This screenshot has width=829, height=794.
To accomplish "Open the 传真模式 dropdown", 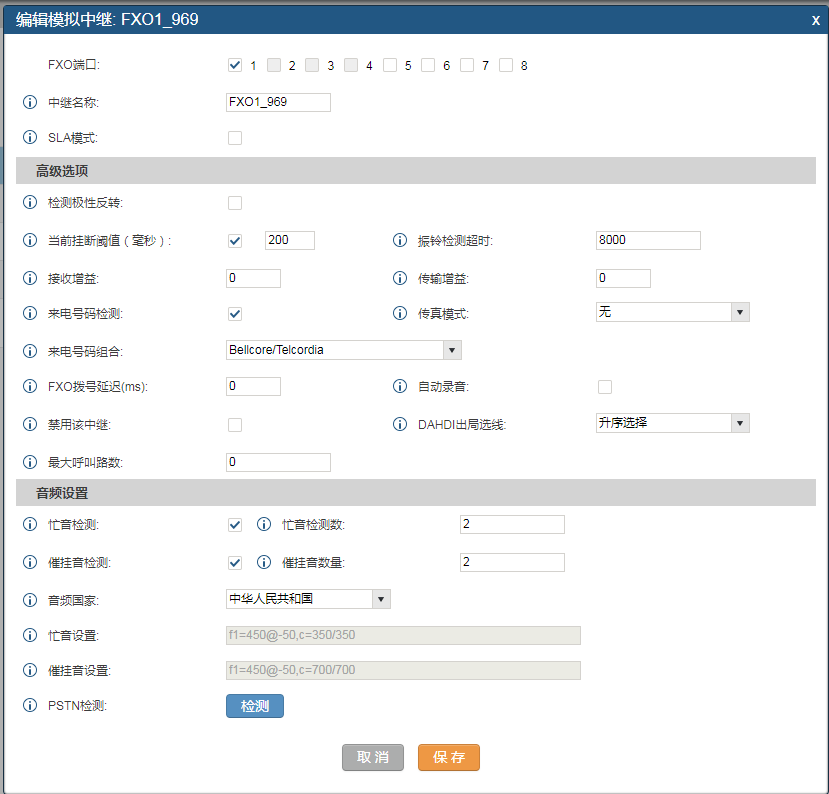I will [x=672, y=312].
